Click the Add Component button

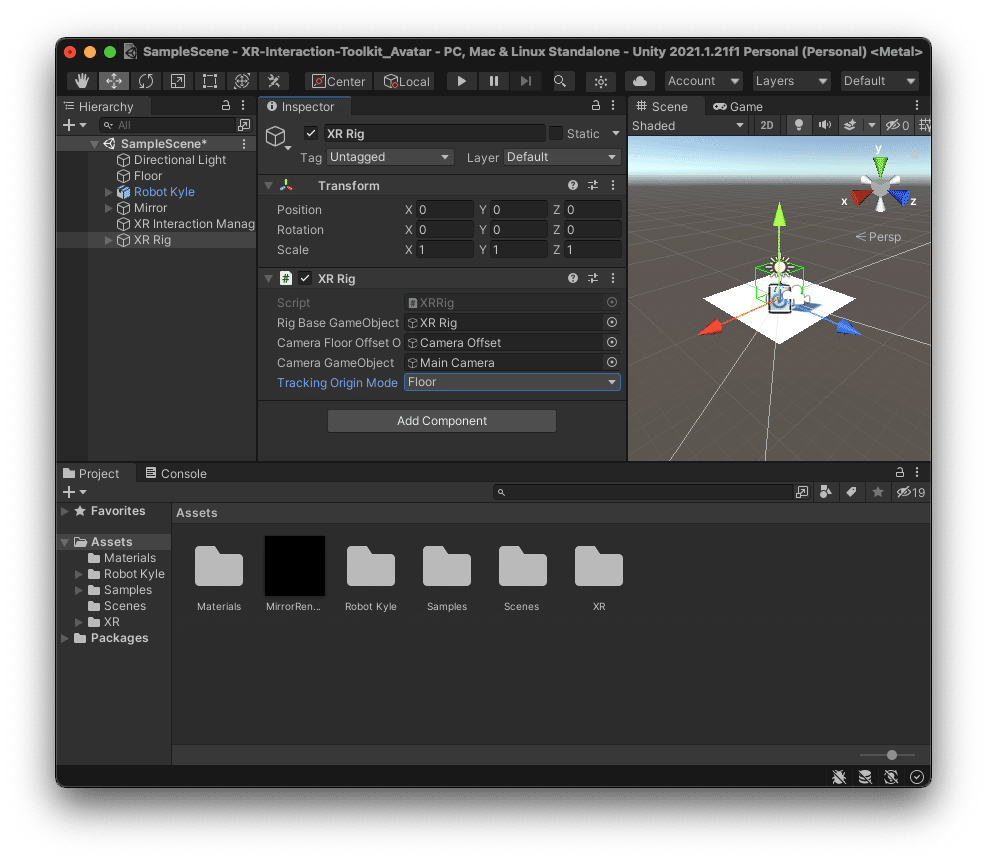coord(442,420)
